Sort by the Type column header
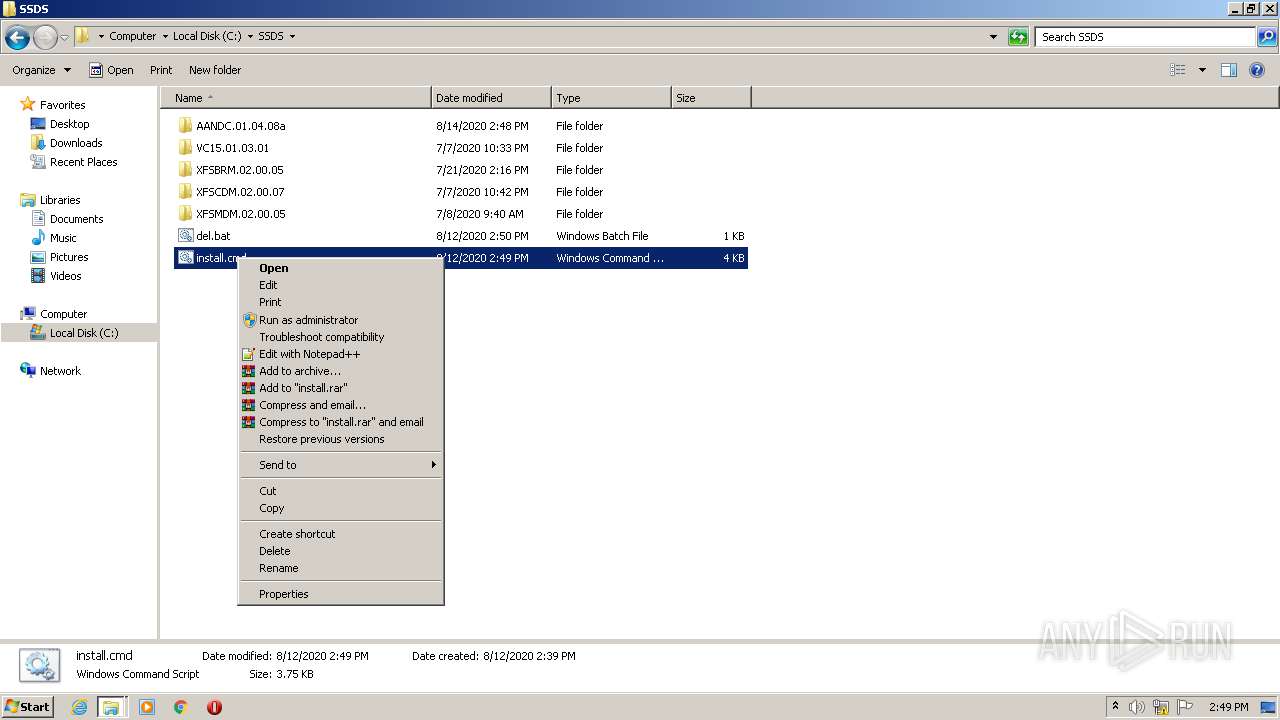This screenshot has width=1280, height=720. 611,98
